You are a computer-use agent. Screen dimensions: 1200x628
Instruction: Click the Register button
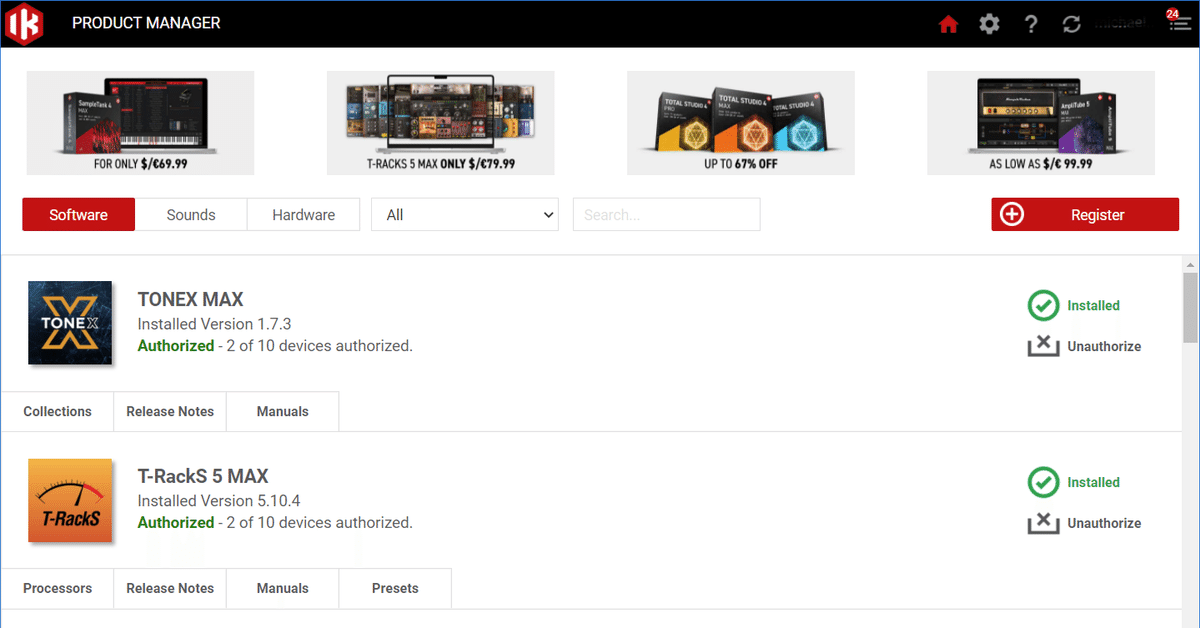pyautogui.click(x=1085, y=215)
